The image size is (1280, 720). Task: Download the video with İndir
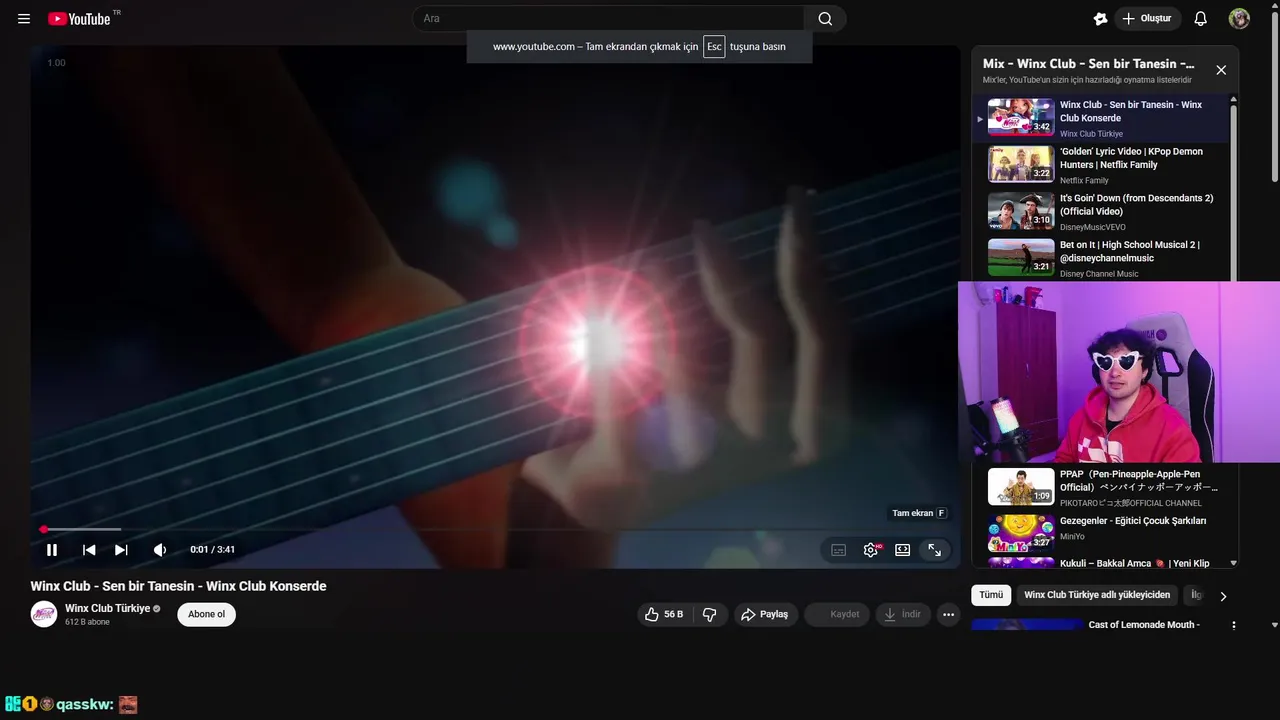(x=903, y=614)
